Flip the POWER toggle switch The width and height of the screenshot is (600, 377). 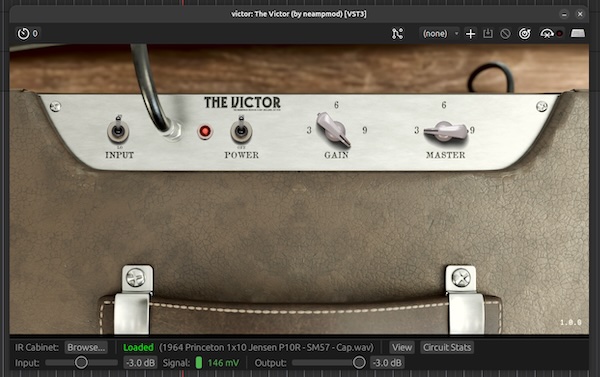(x=241, y=129)
